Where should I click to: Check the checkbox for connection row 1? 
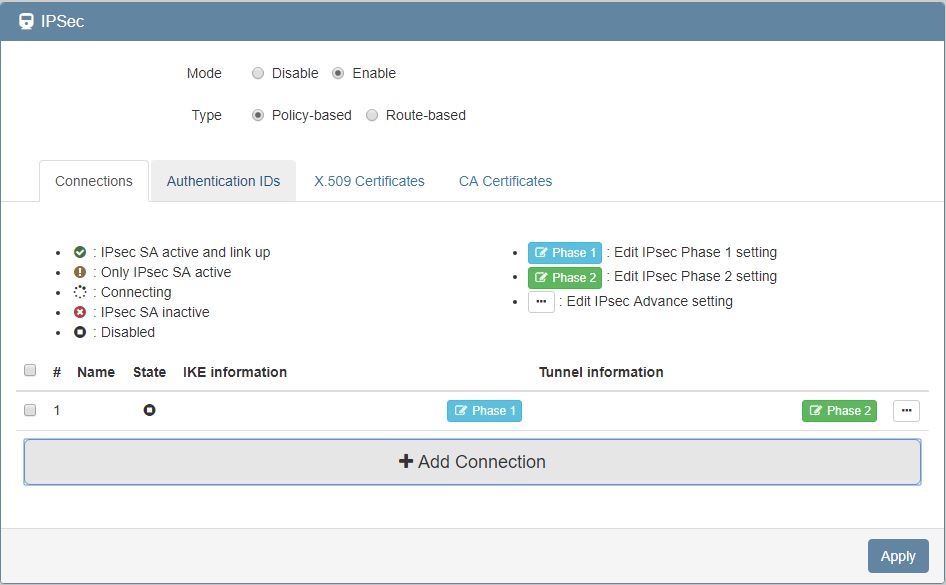tap(30, 410)
